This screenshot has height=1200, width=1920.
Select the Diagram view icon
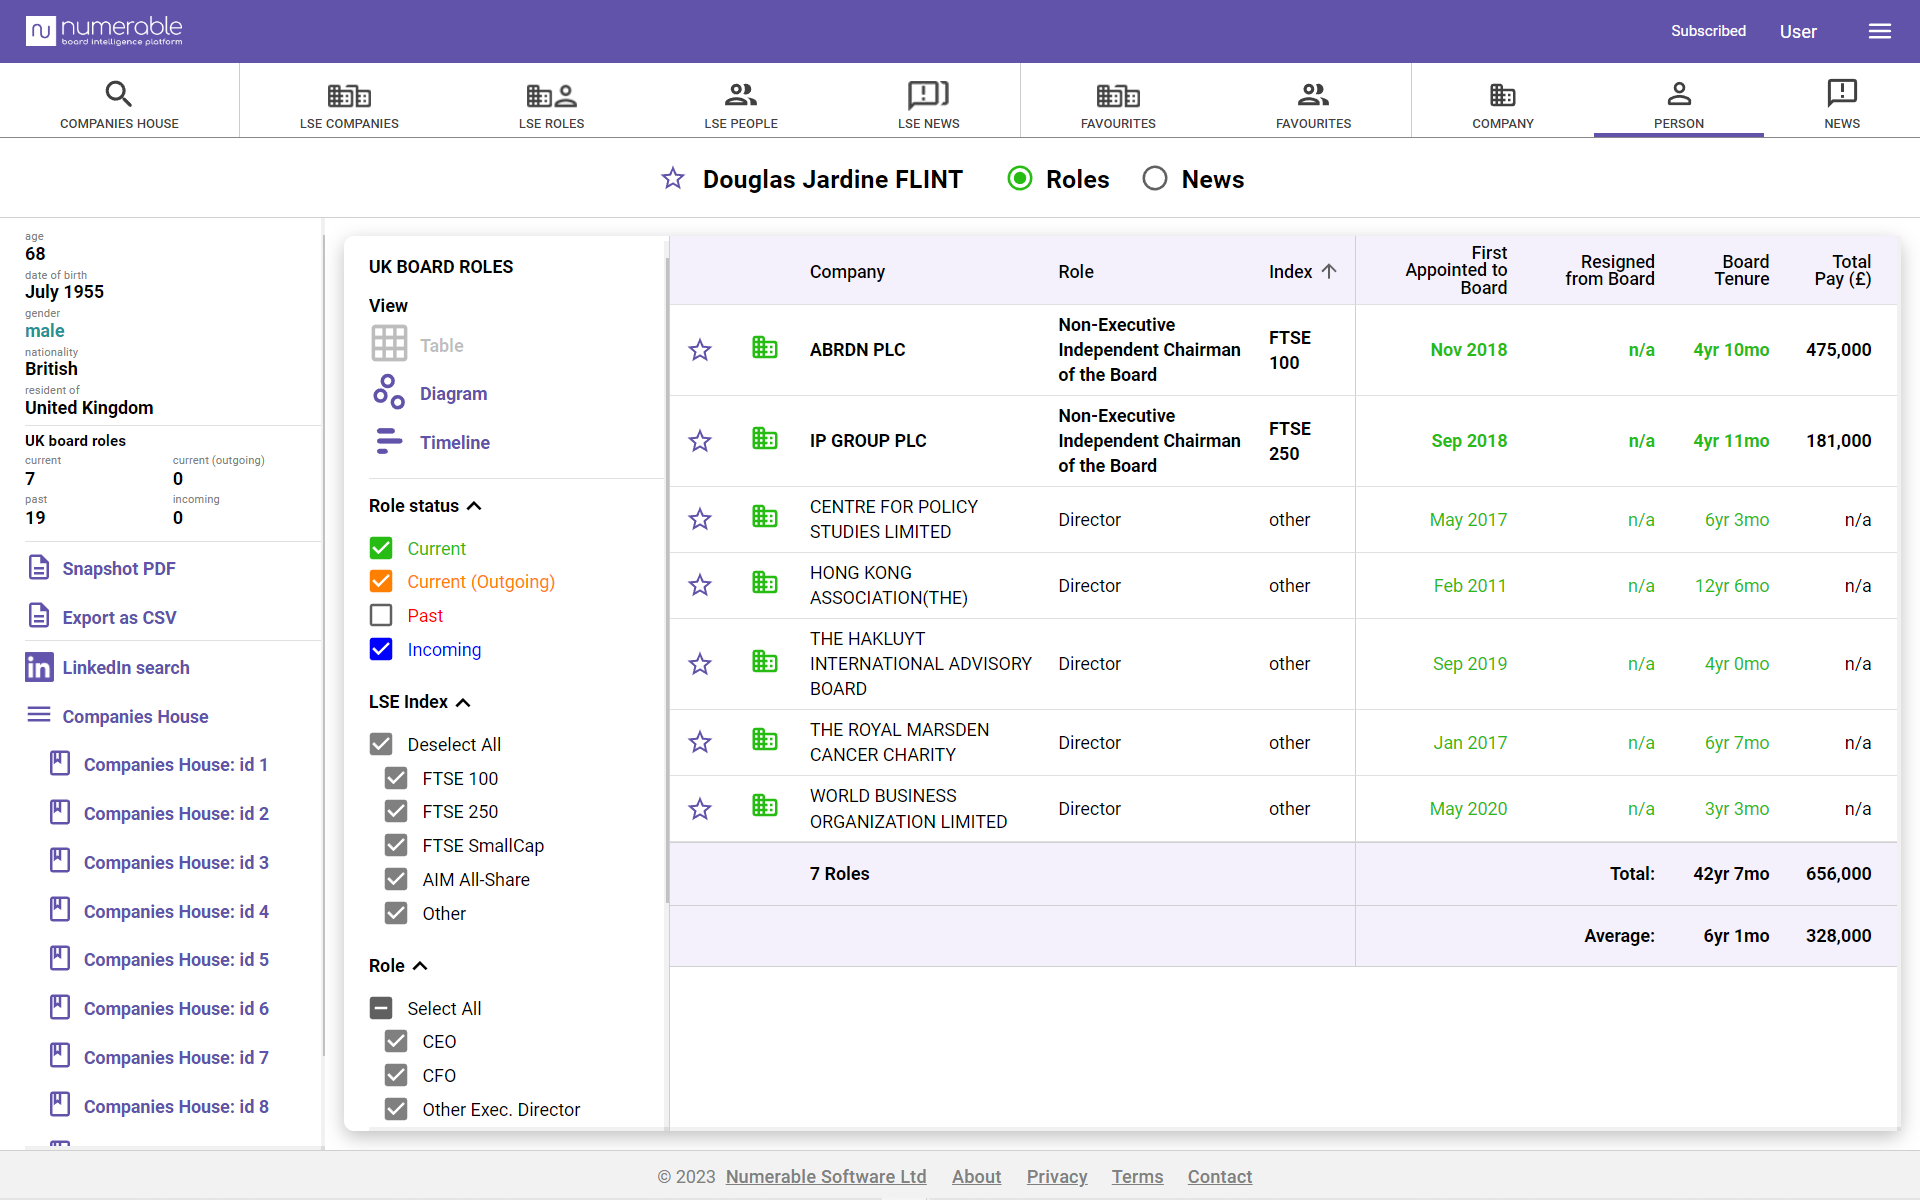[389, 392]
